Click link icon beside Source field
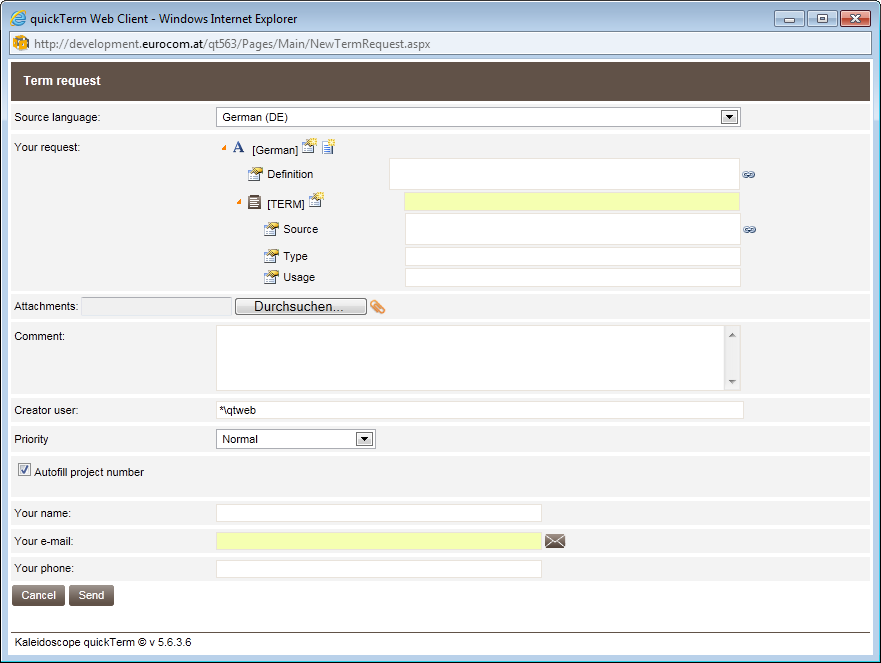881x663 pixels. 750,230
